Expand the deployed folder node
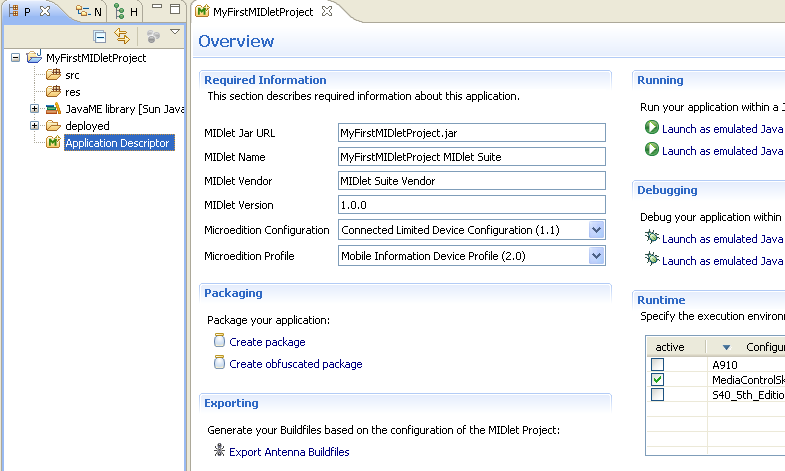Screen dimensions: 785x471 pos(35,126)
